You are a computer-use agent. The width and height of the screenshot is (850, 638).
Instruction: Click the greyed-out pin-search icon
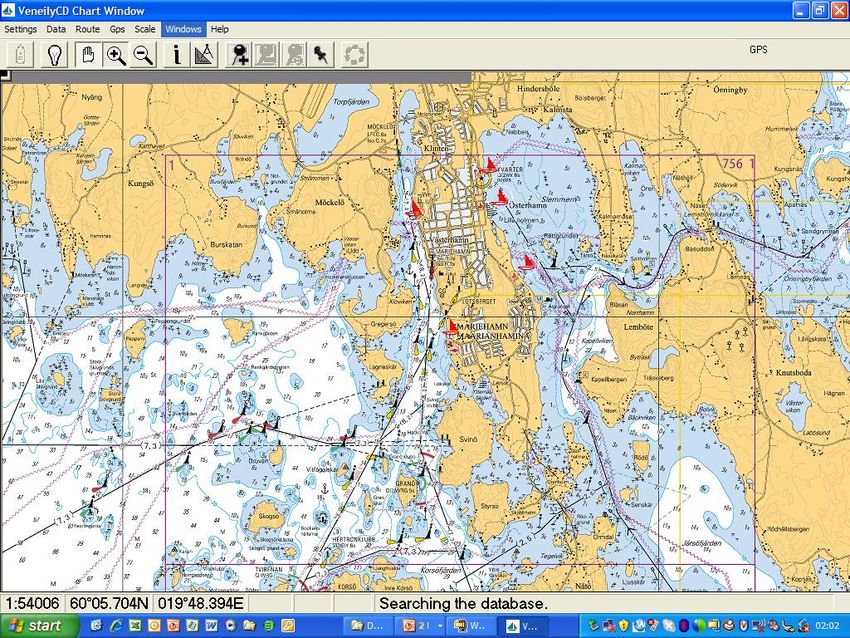tap(294, 55)
